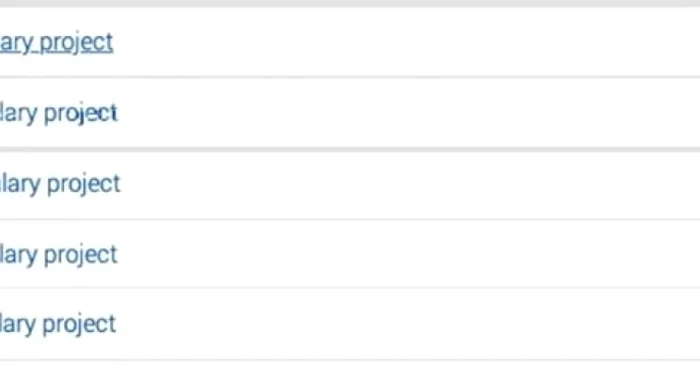
Task: Open the underlined project link in first row
Action: 56,43
